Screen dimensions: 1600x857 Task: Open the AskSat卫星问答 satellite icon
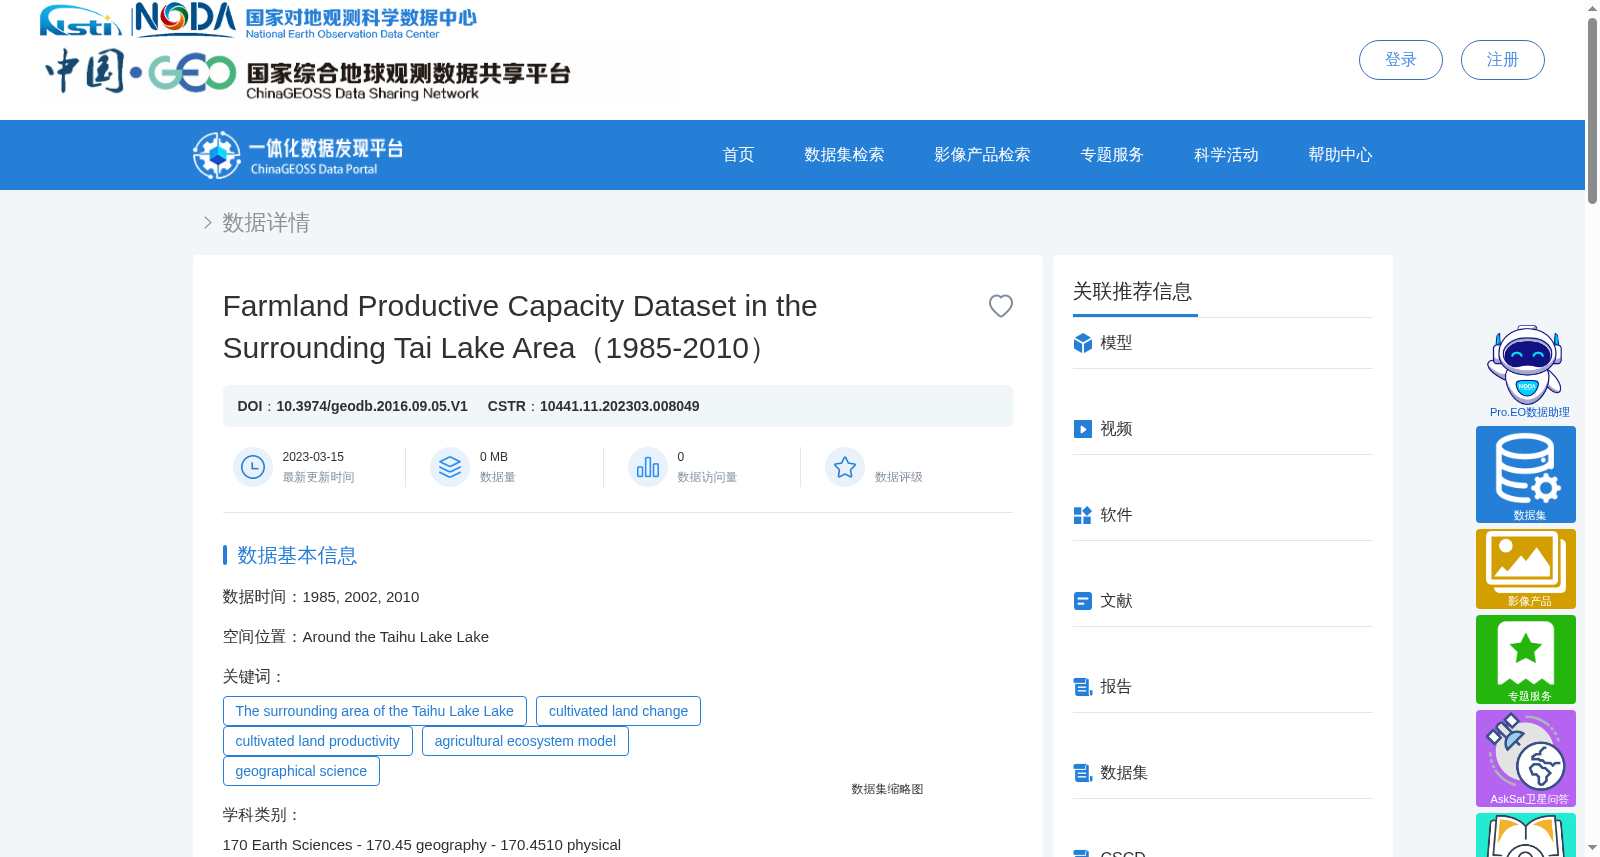[x=1526, y=758]
